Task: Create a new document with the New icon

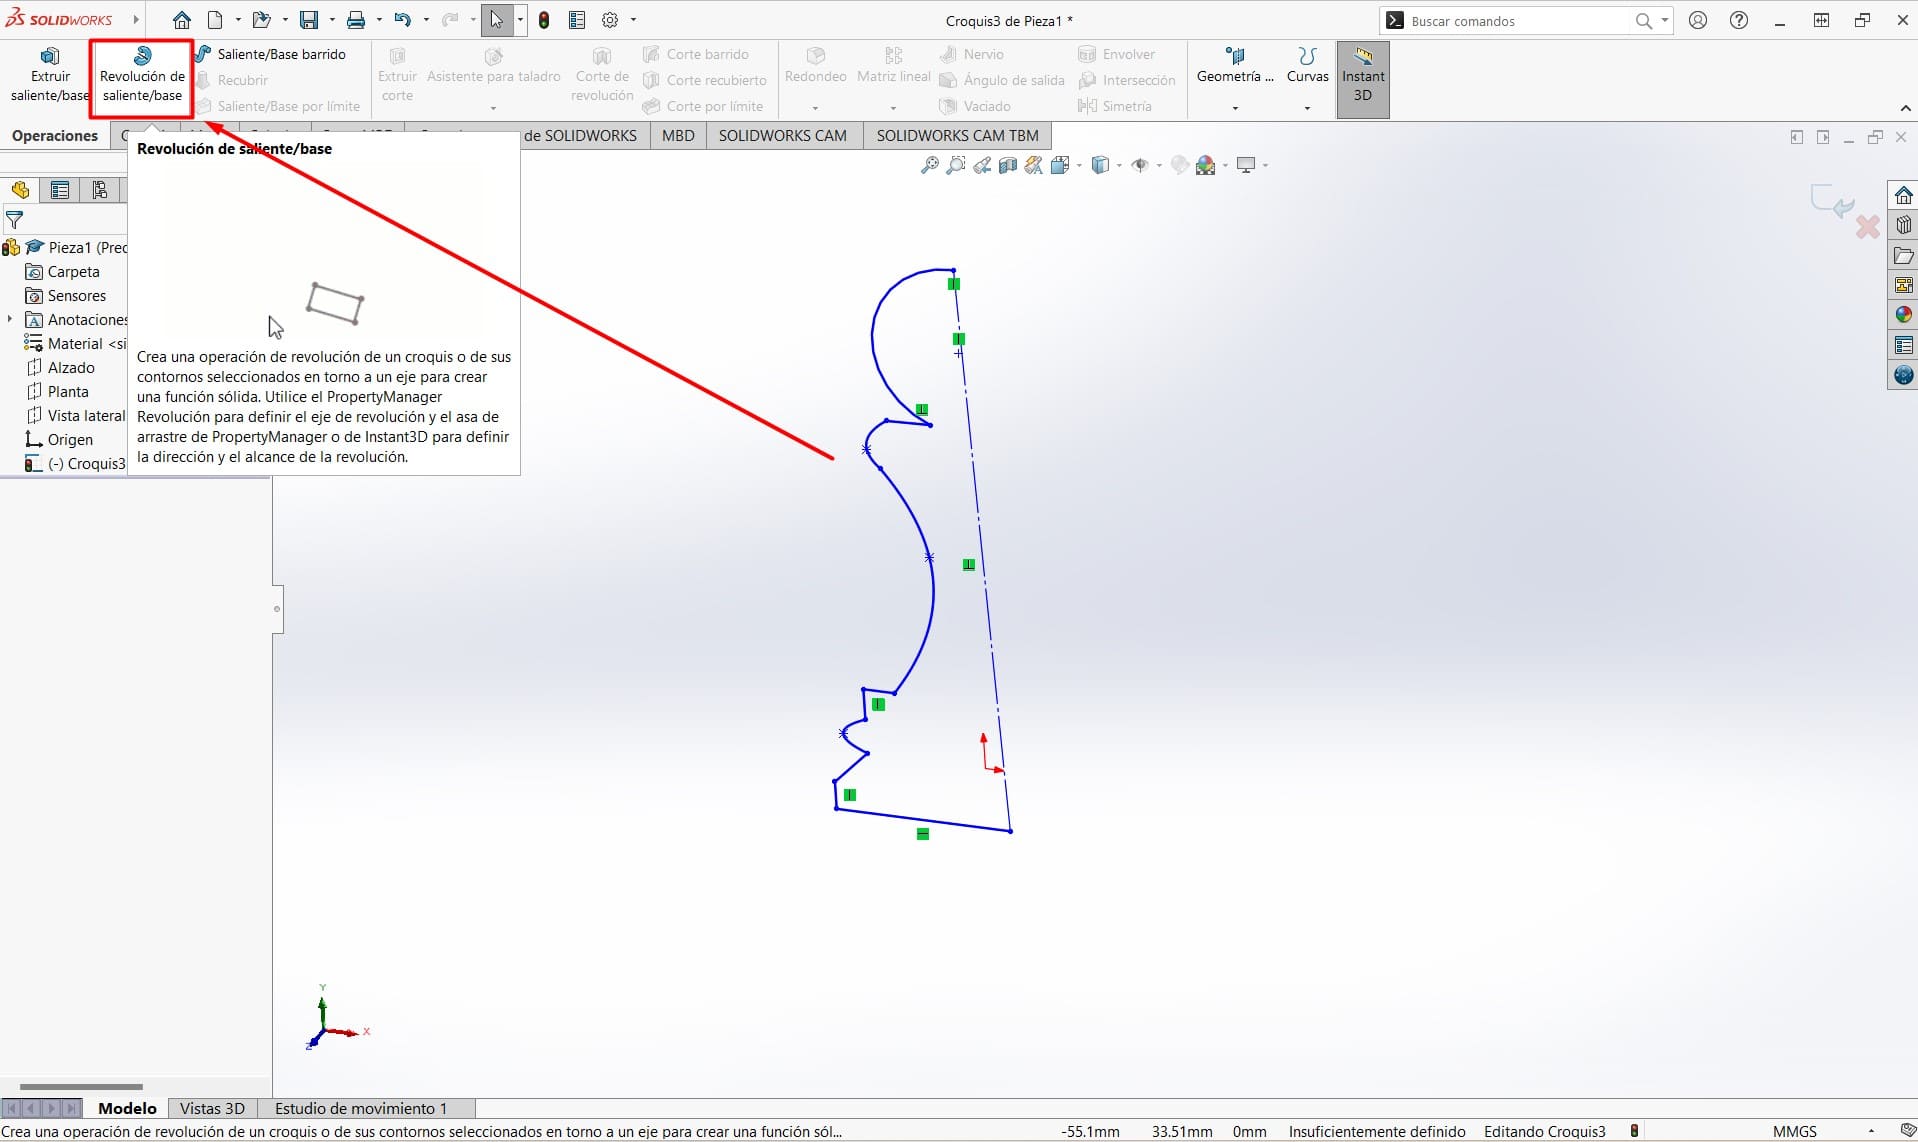Action: tap(216, 20)
